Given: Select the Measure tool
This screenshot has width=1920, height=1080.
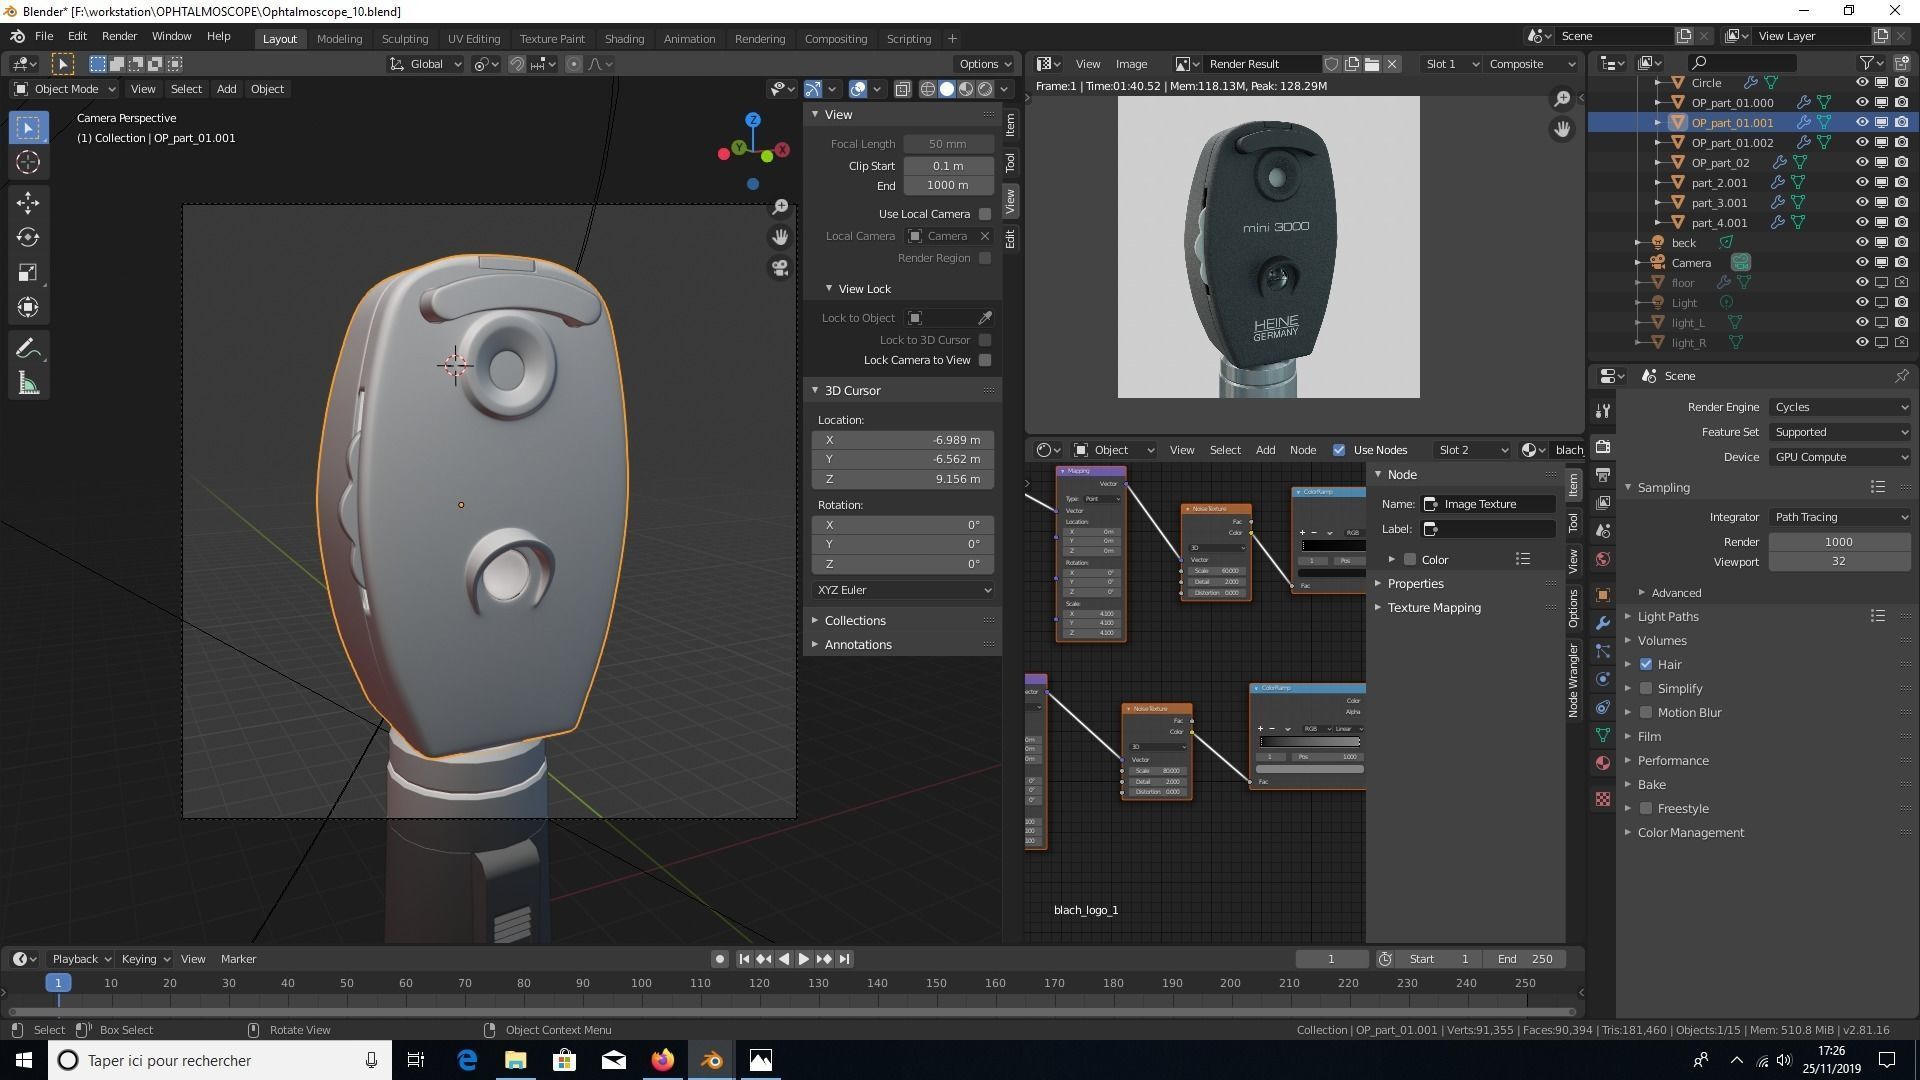Looking at the screenshot, I should point(28,384).
